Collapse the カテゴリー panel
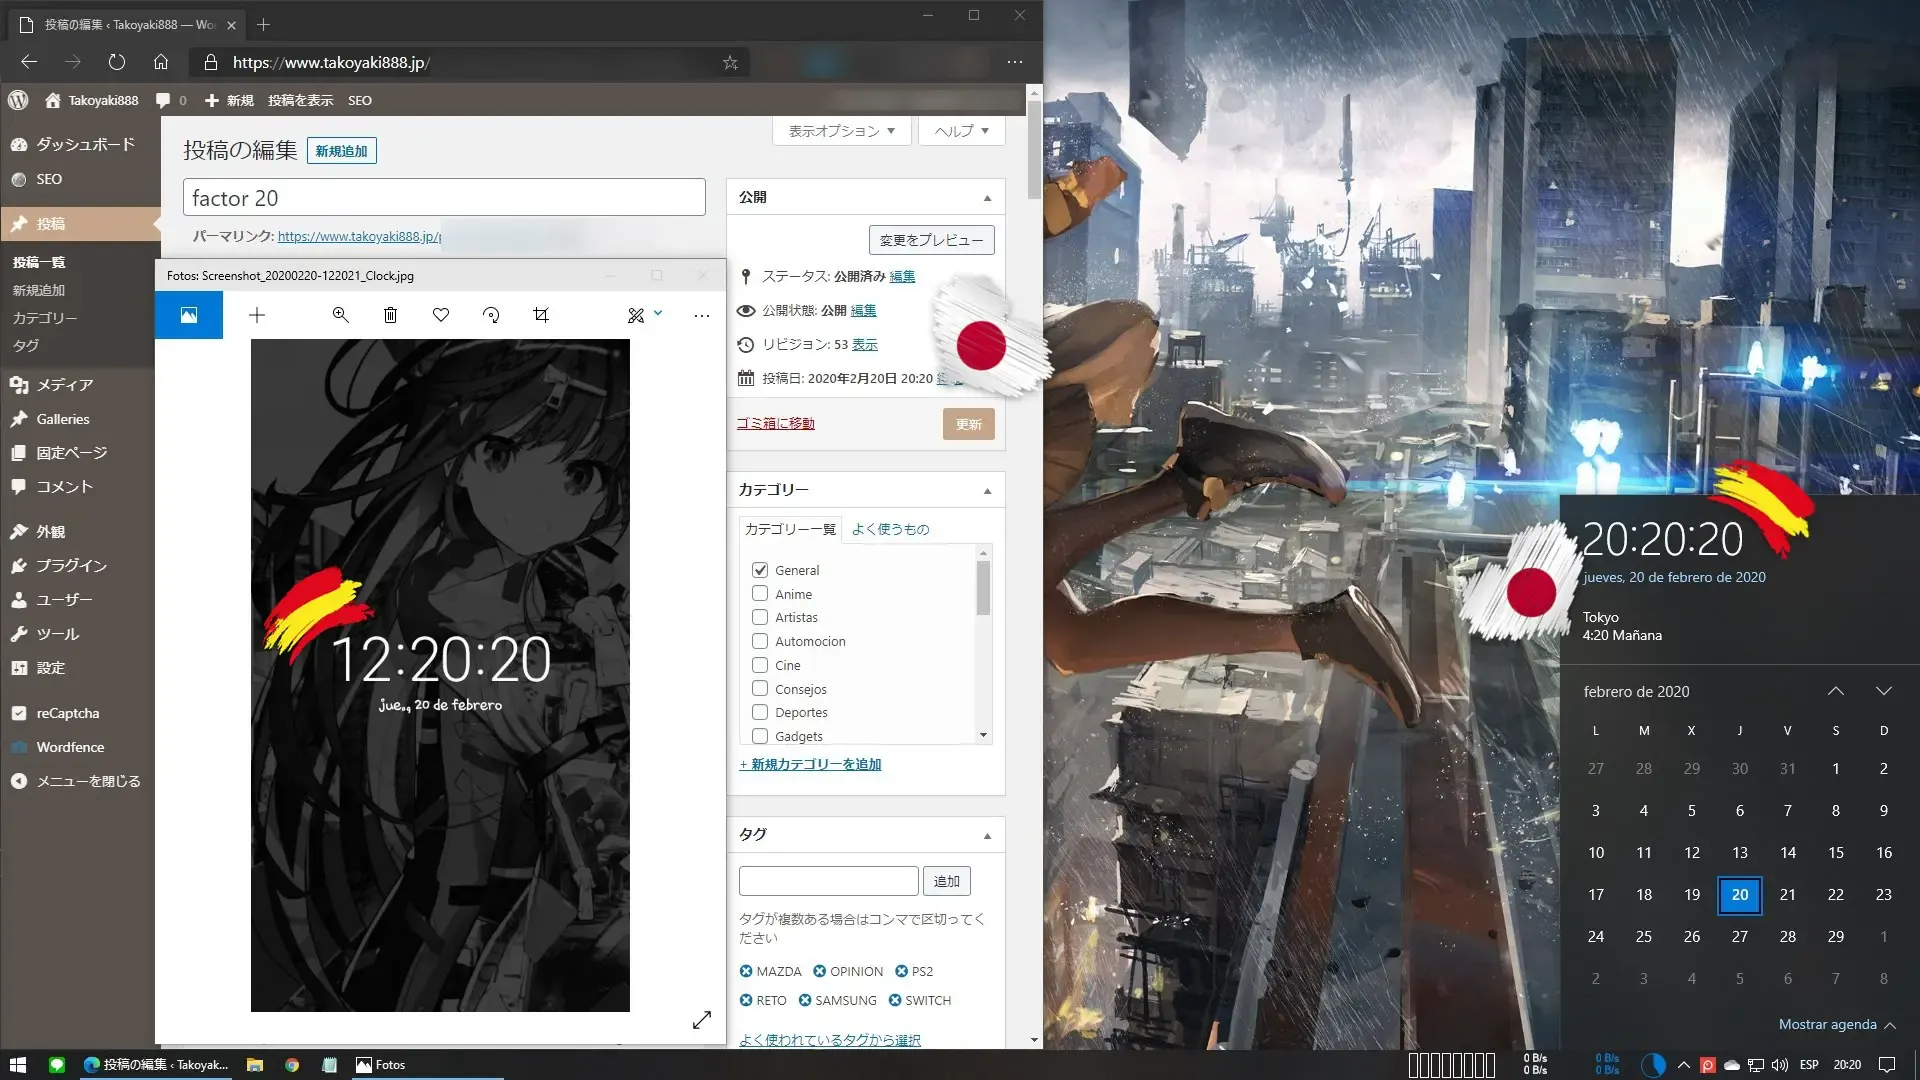 987,491
